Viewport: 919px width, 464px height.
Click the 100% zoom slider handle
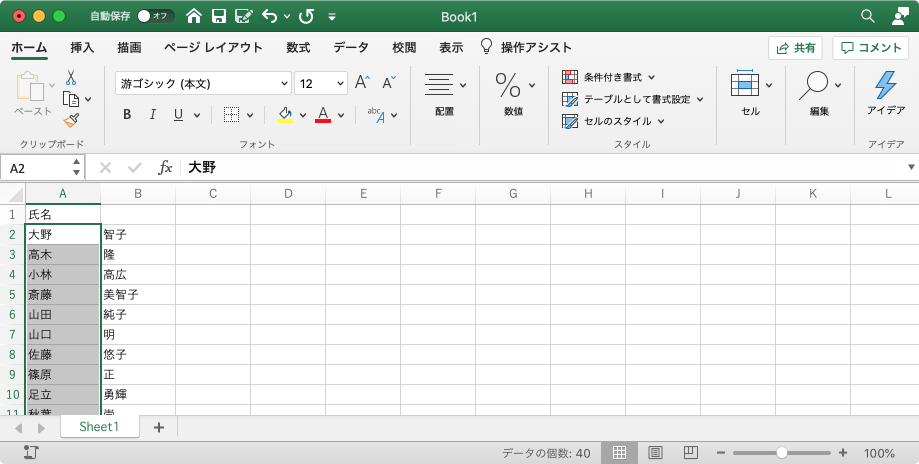pos(782,453)
